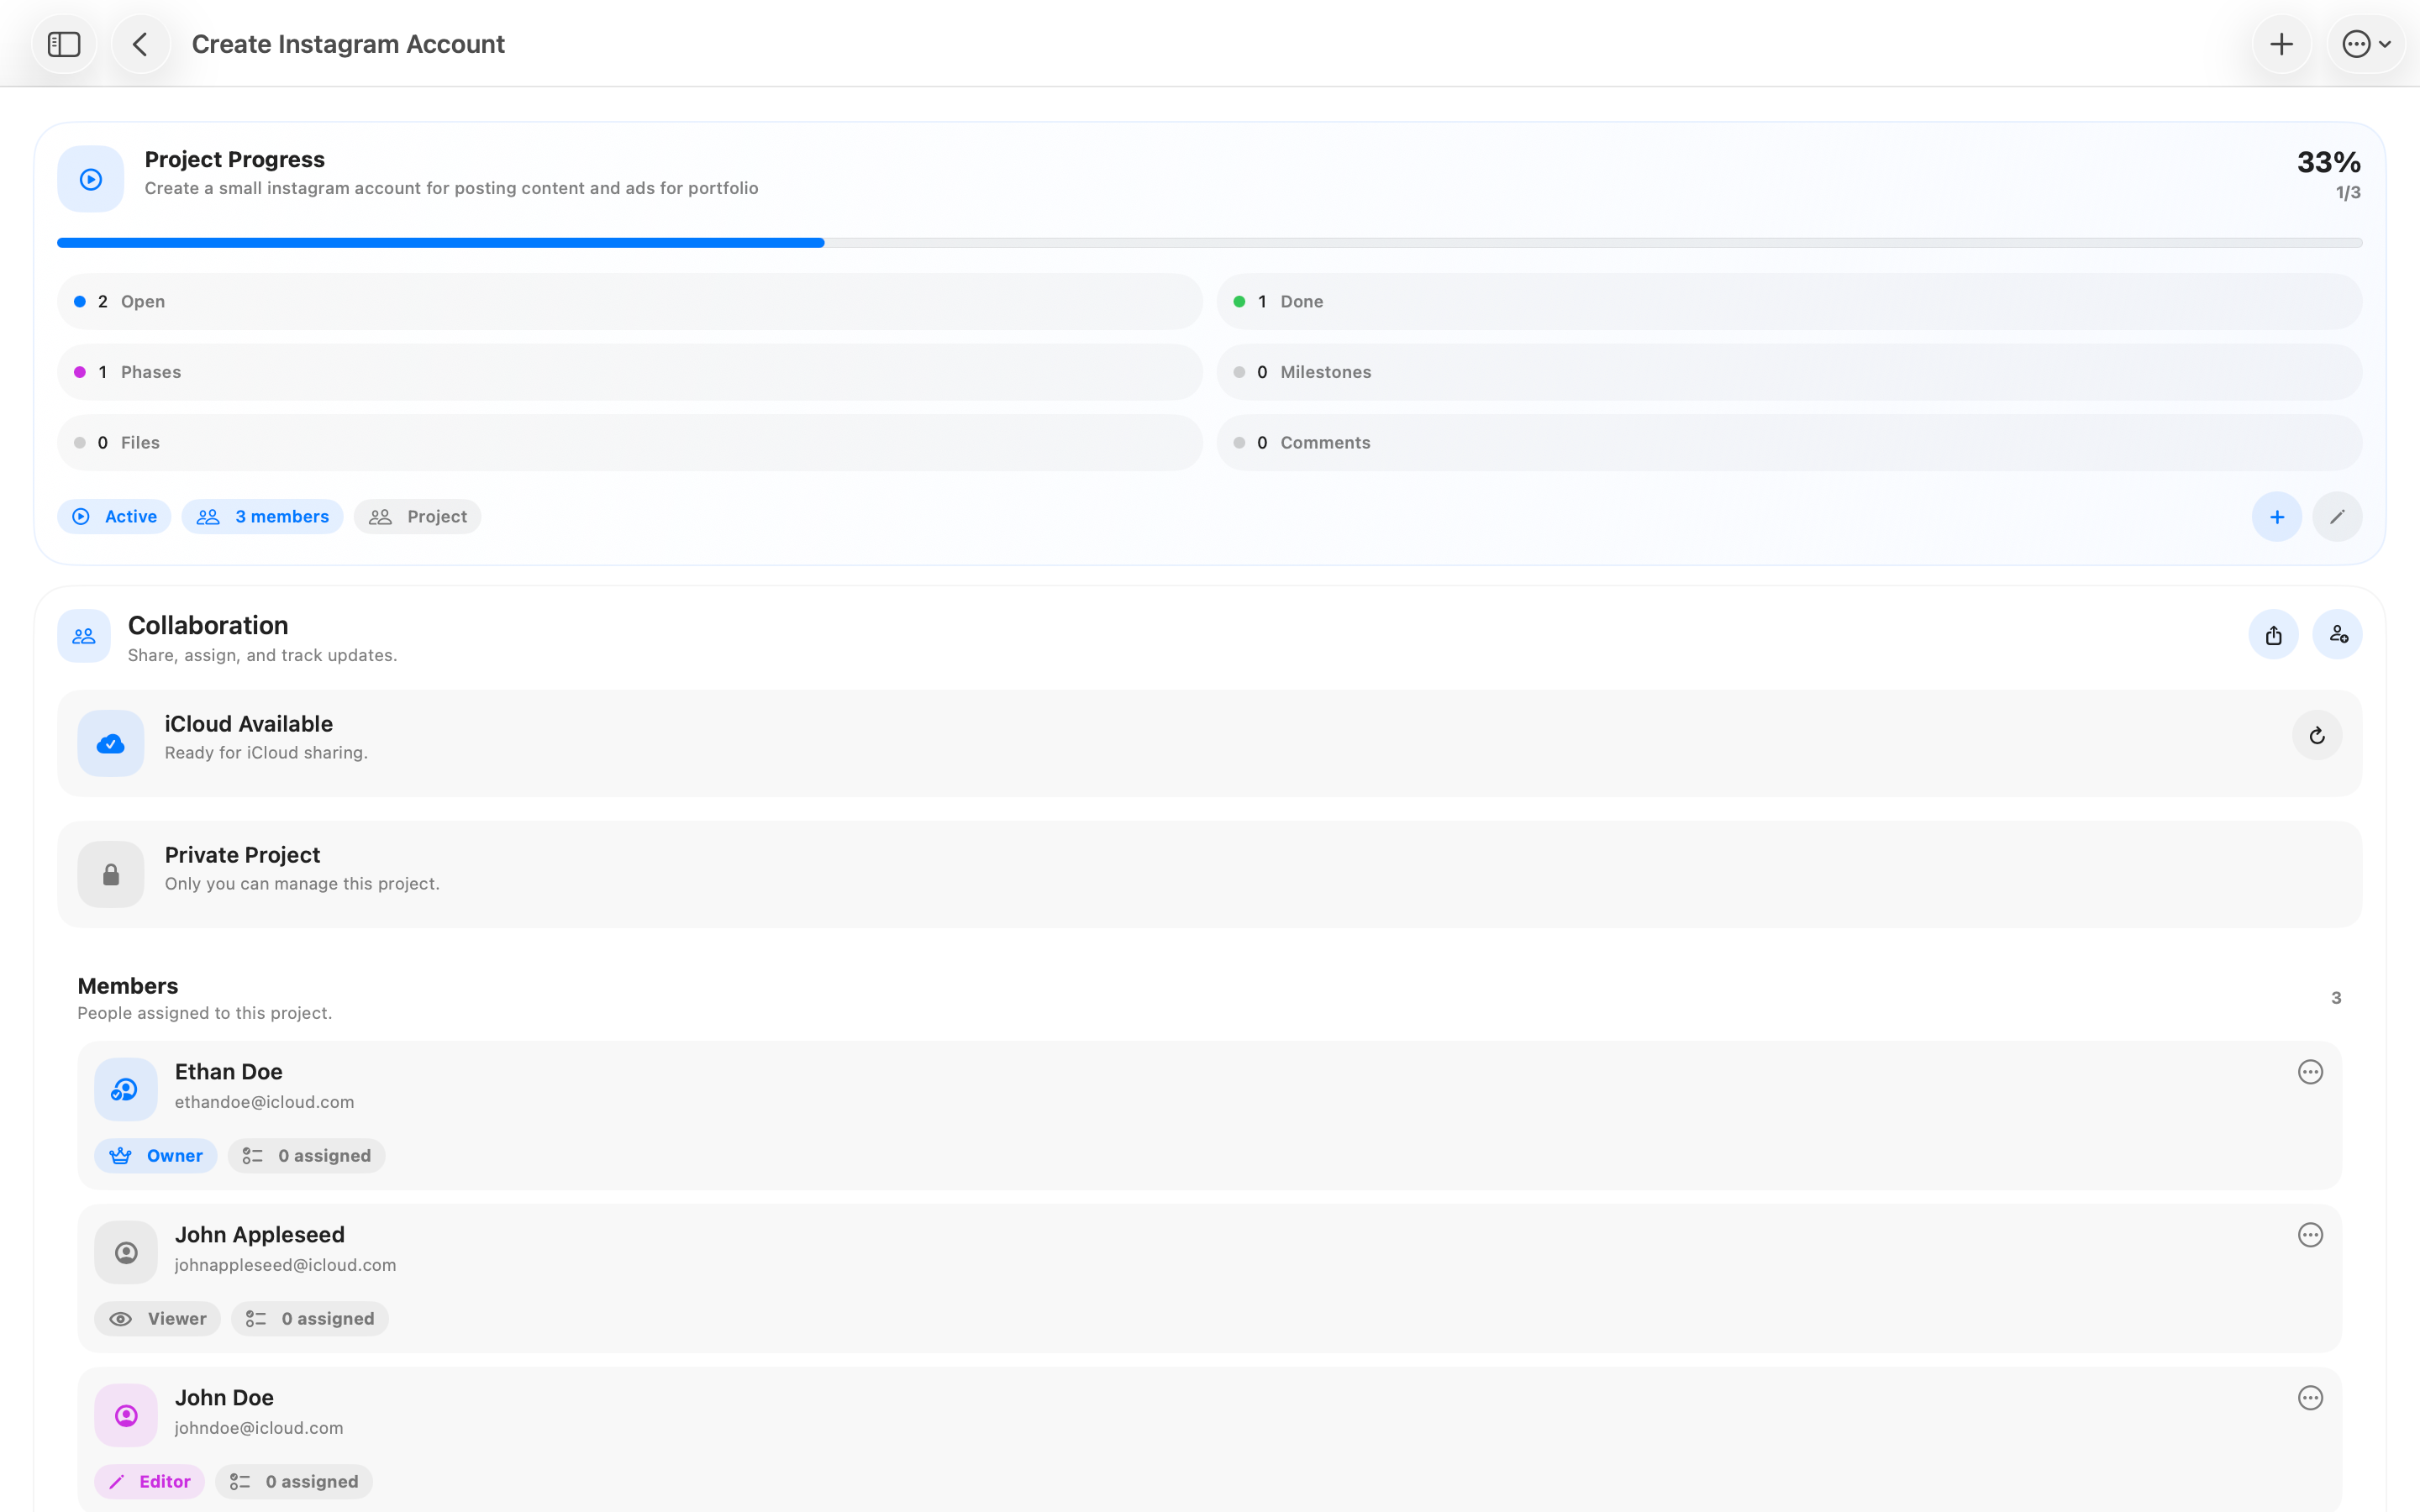
Task: Click the iCloud Available cloud icon
Action: tap(111, 743)
